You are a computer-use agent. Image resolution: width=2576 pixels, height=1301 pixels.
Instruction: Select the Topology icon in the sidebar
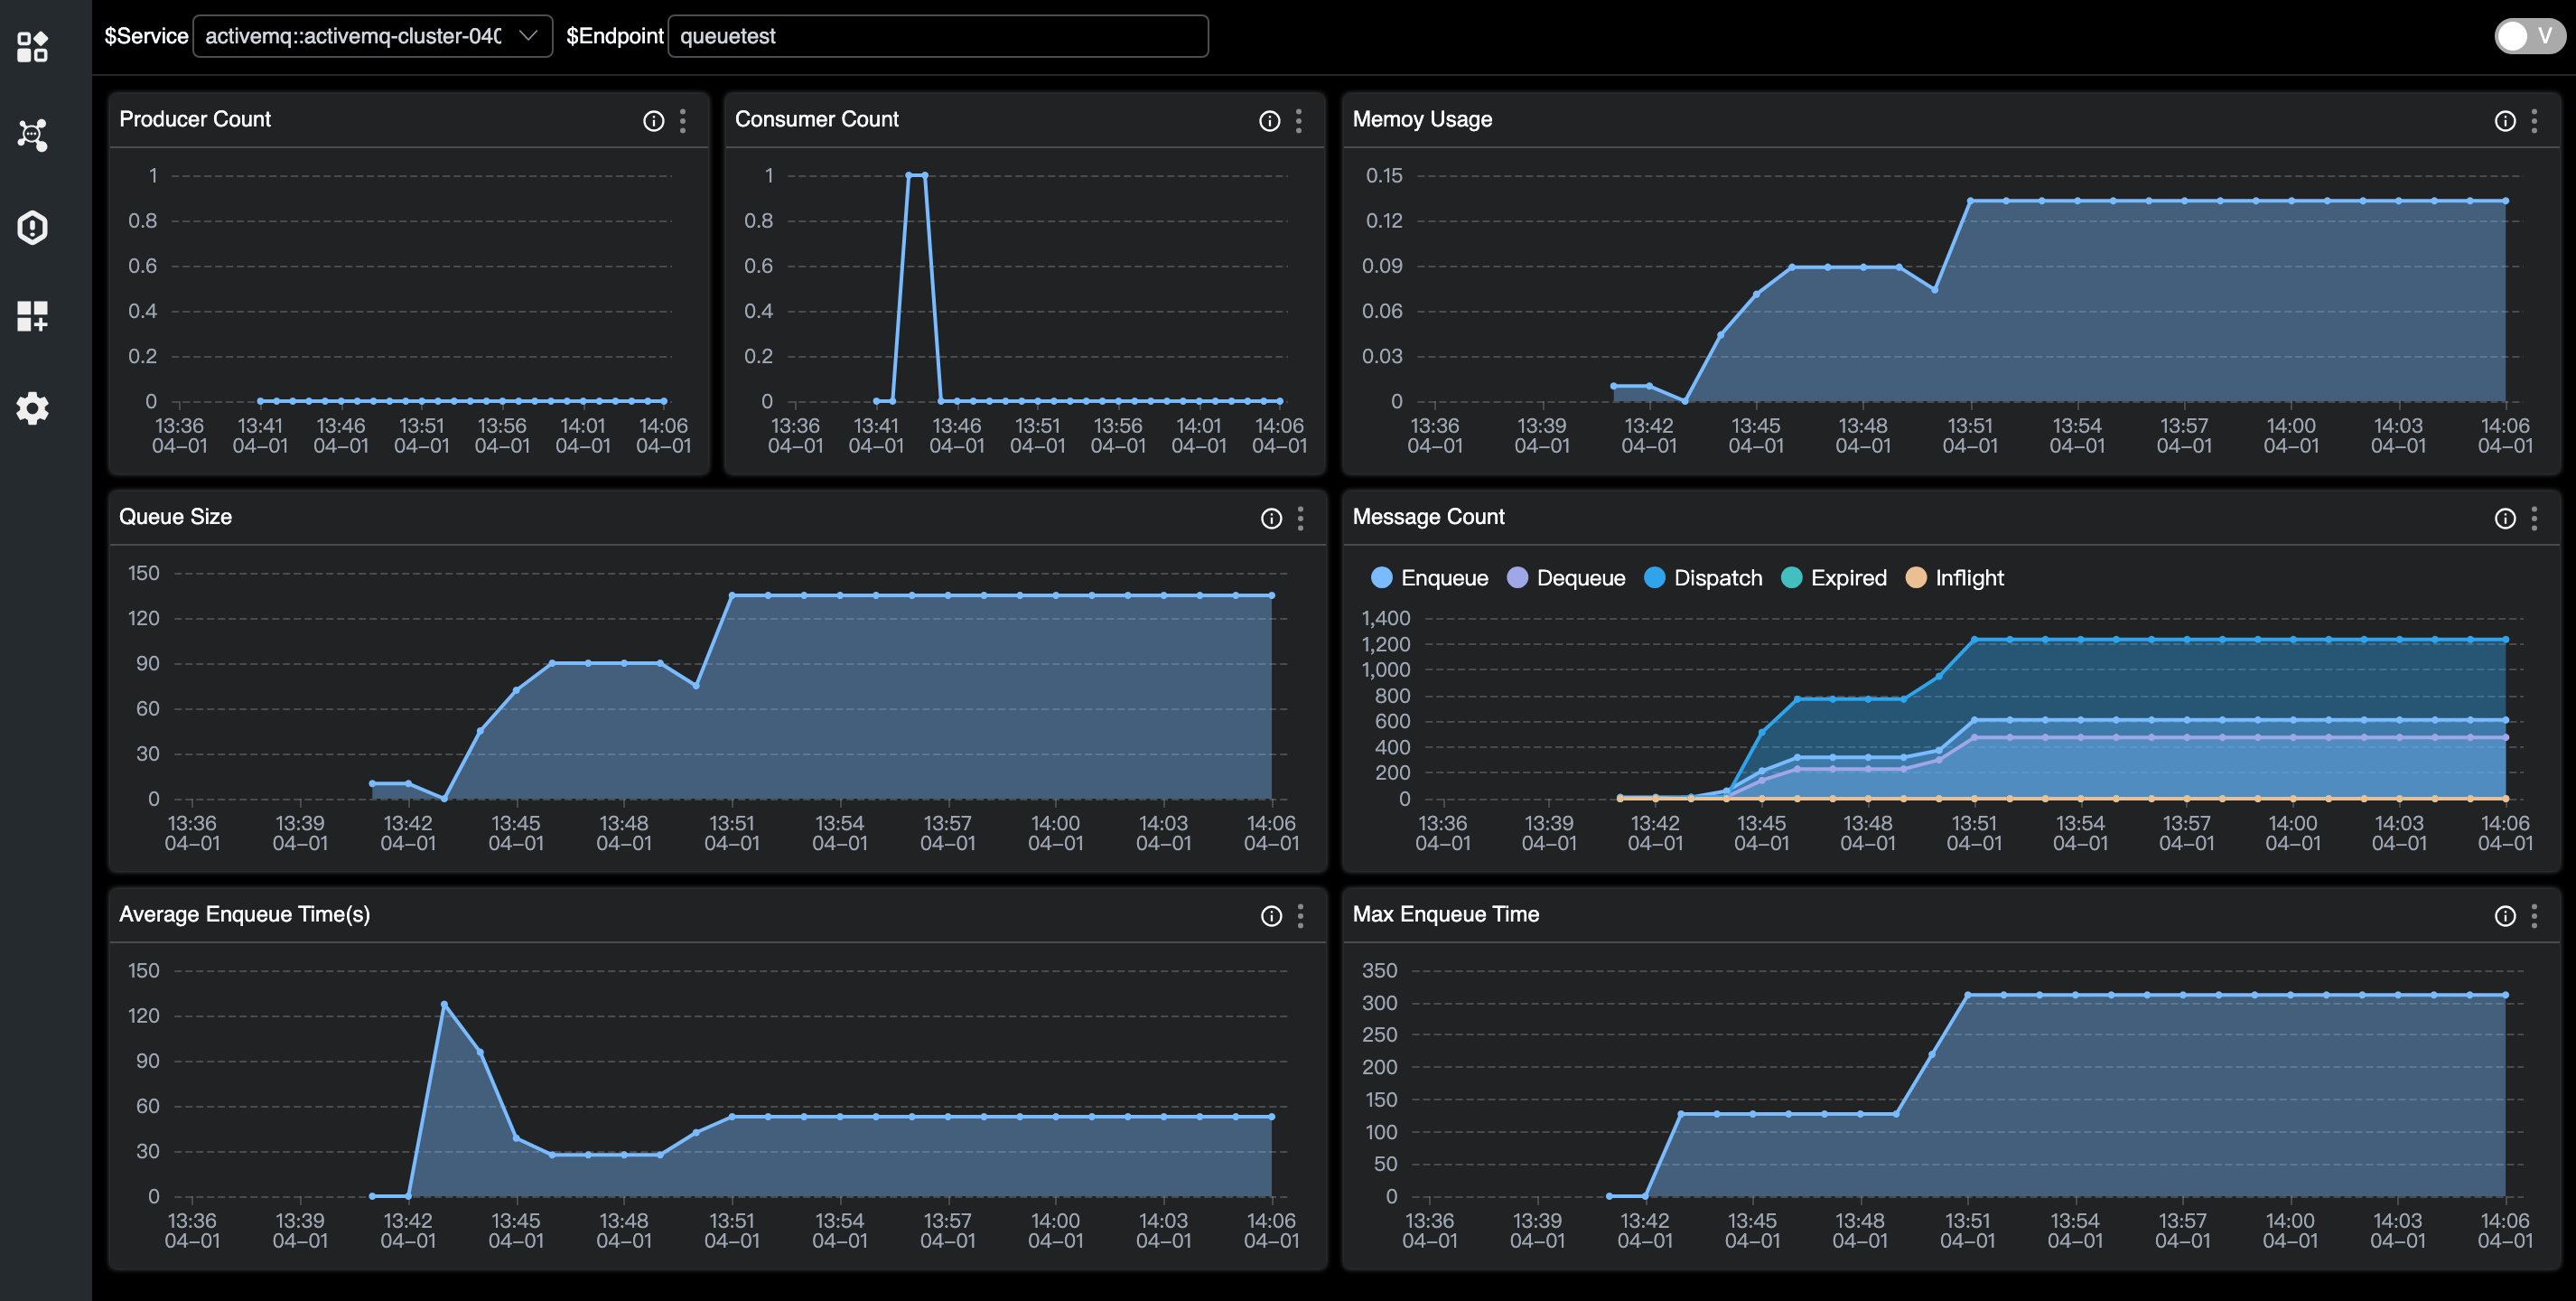click(x=33, y=135)
